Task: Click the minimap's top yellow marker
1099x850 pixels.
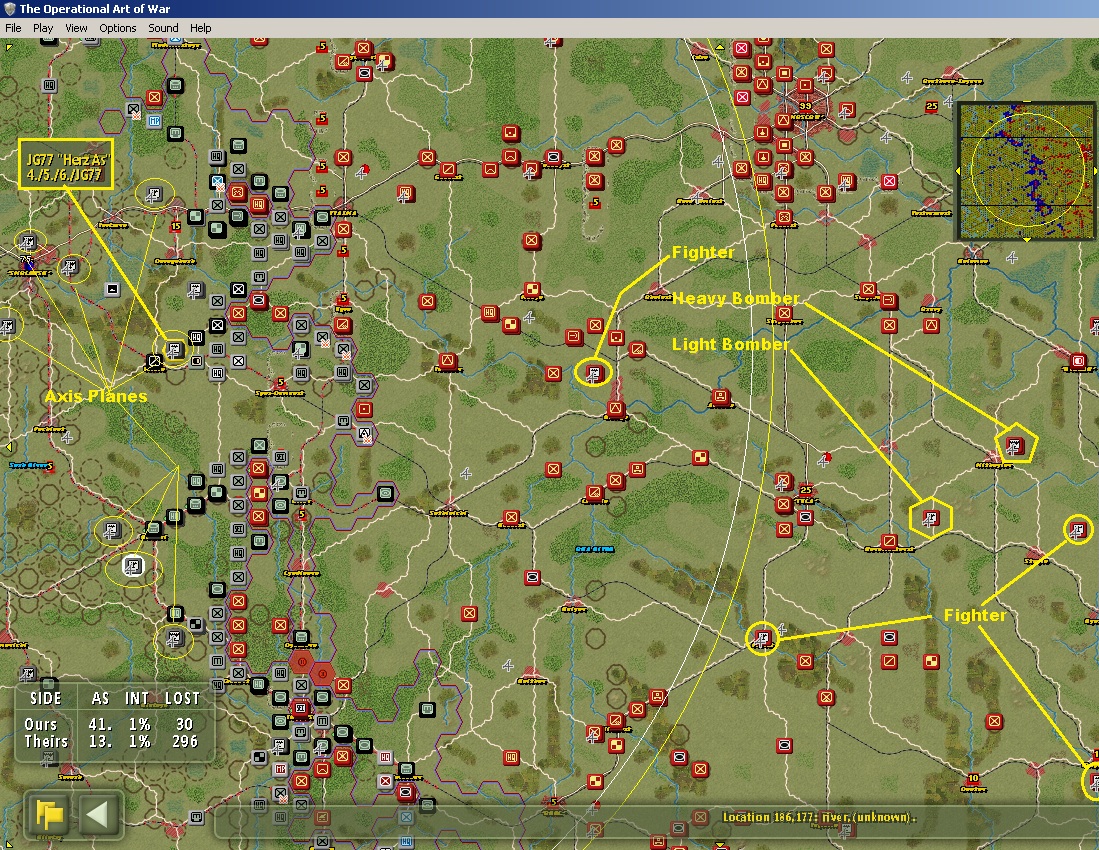Action: click(1027, 104)
